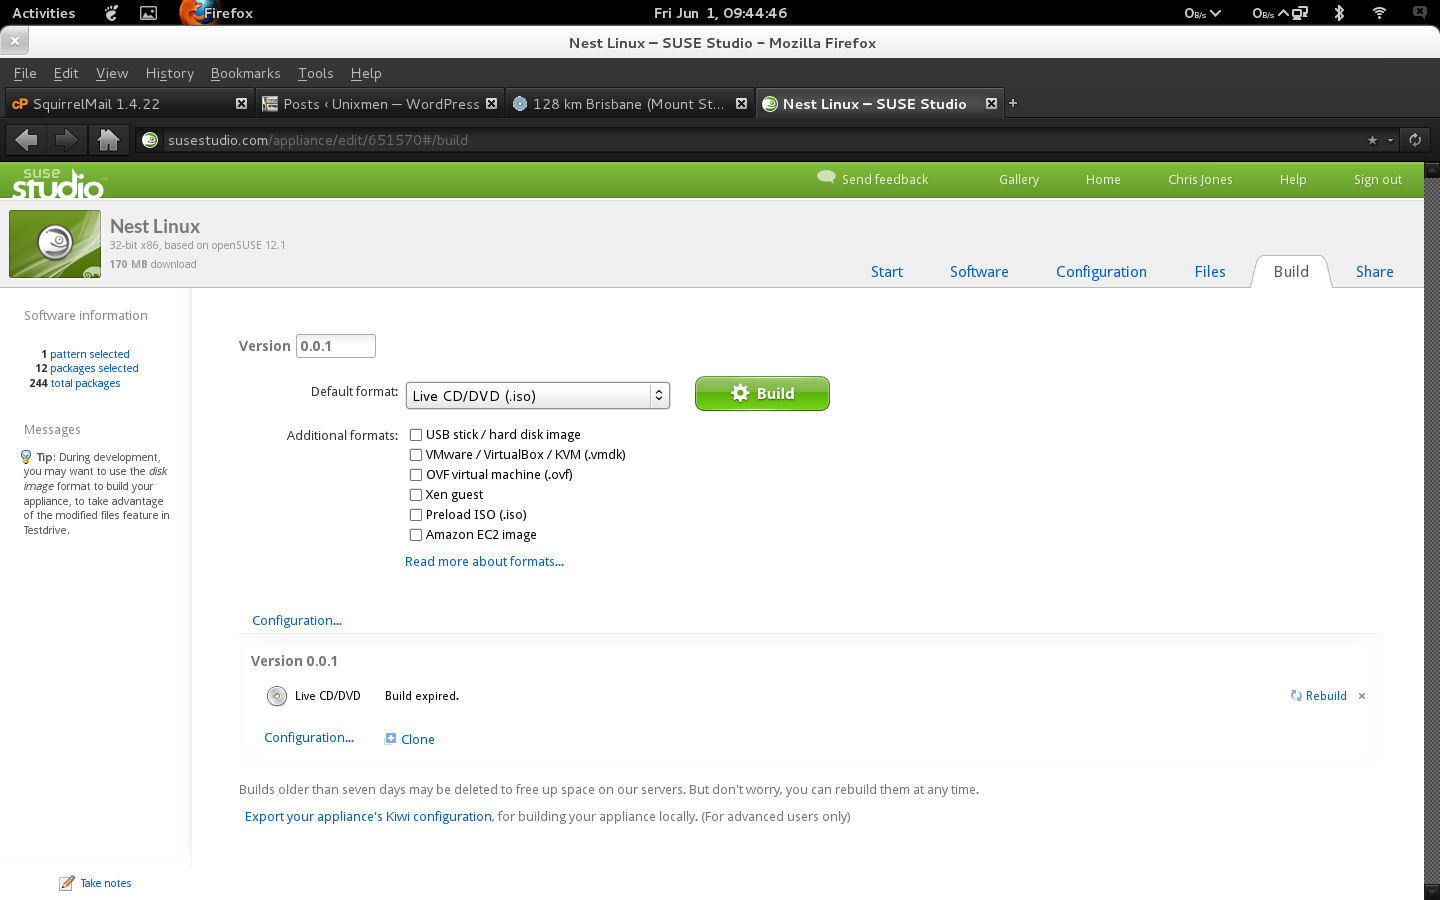Clone the version 0.0.1 build
Screen dimensions: 1440x900
tap(410, 739)
